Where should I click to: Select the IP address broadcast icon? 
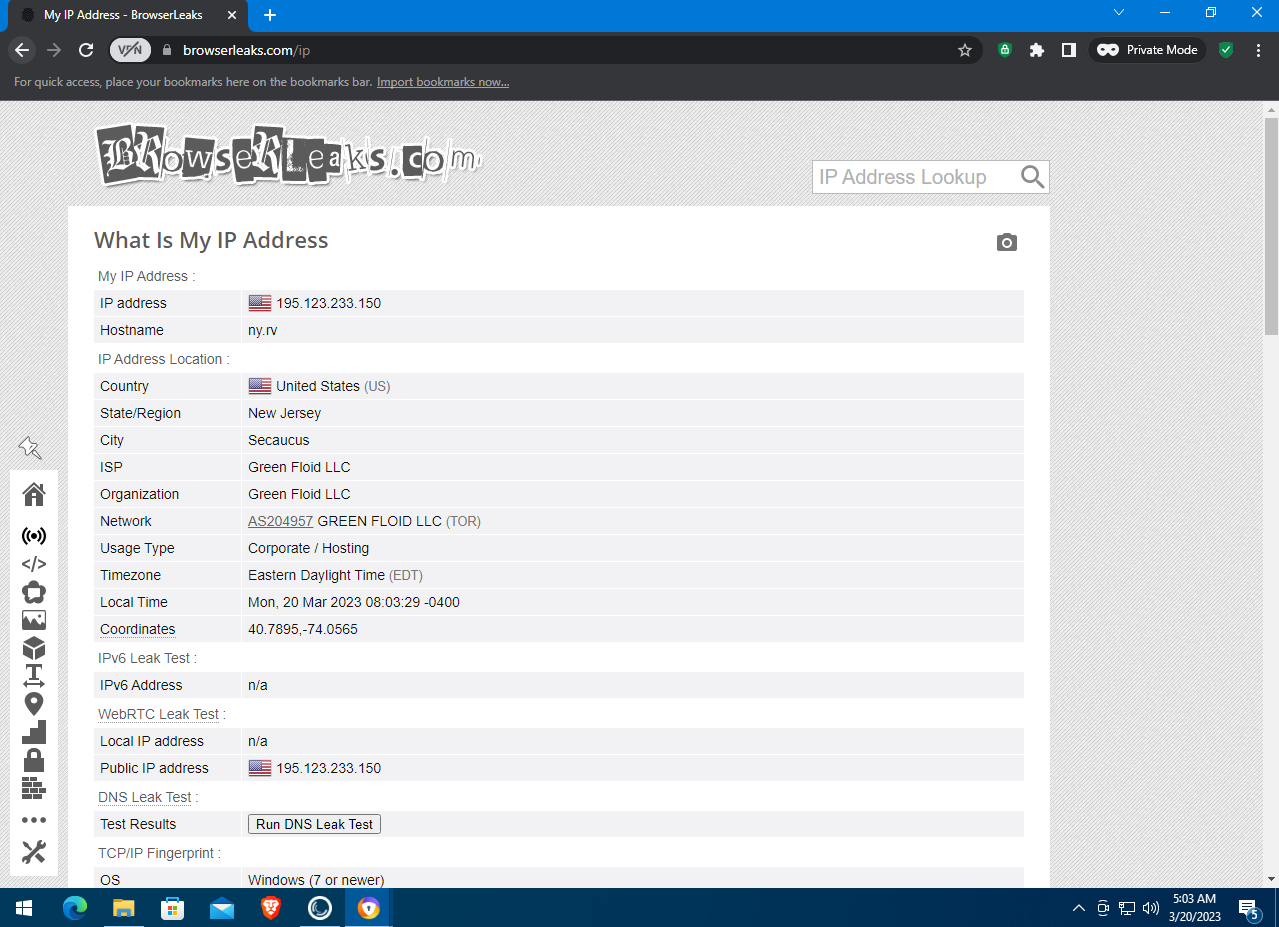pos(34,536)
